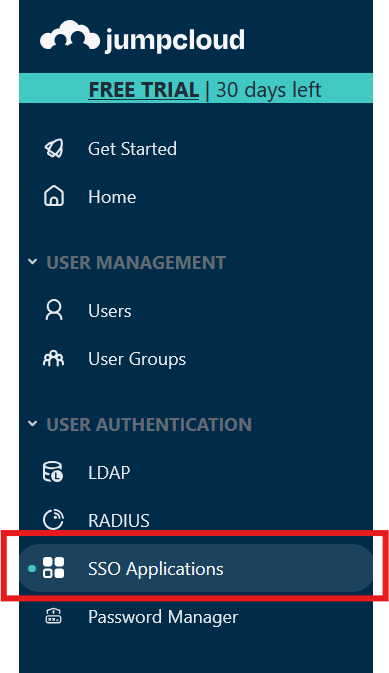
Task: Click the User Groups people icon
Action: (x=54, y=358)
